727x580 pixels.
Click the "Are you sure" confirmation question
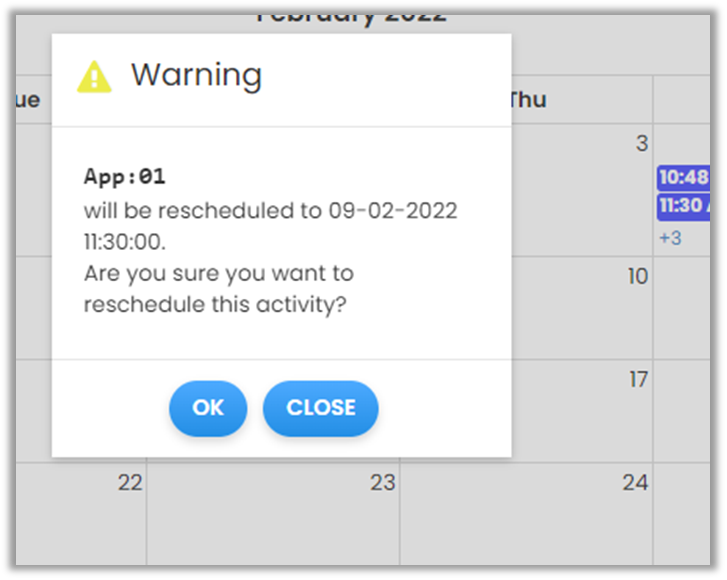pos(218,288)
